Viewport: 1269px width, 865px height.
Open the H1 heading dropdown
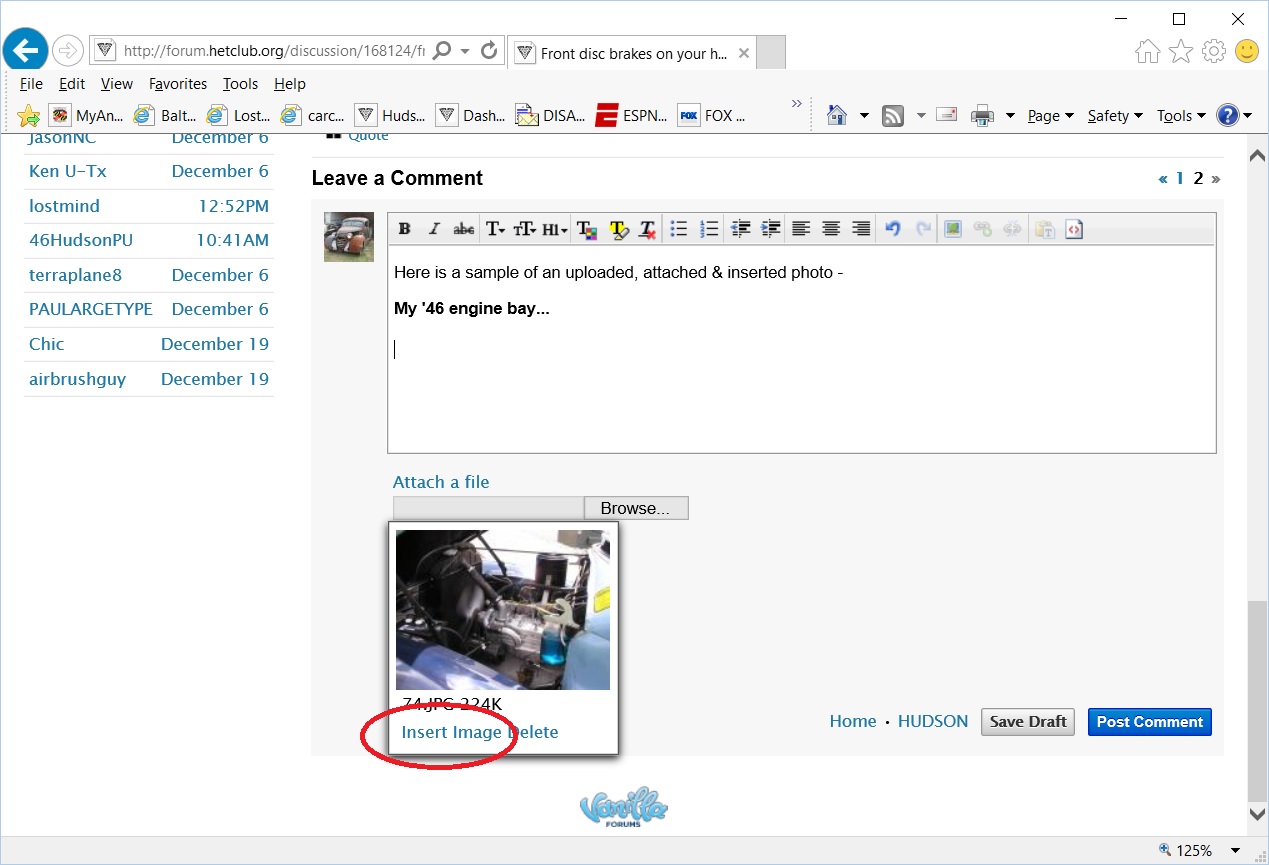click(555, 229)
